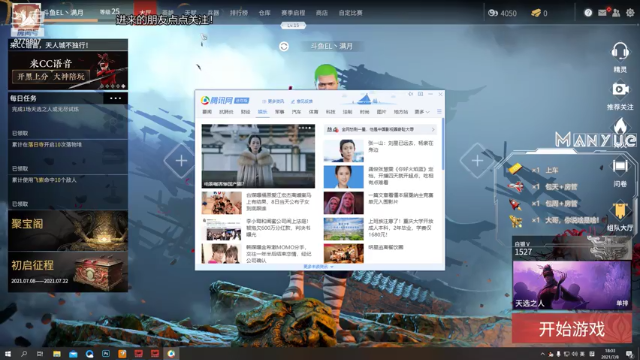Open taskbar search magnifier
The height and width of the screenshot is (360, 640).
24,353
